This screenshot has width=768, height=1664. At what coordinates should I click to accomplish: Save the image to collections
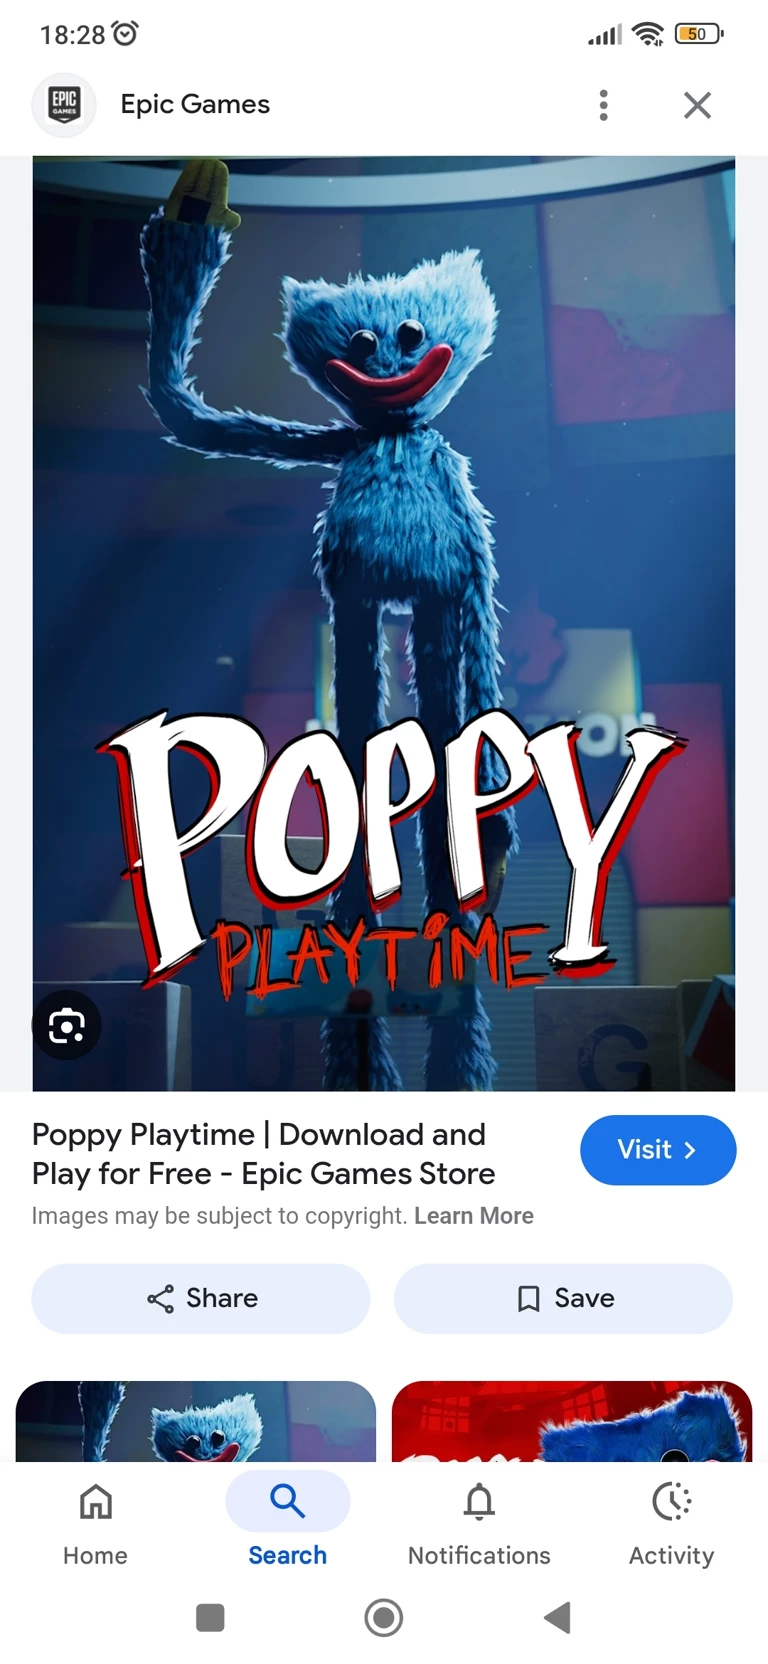(563, 1298)
